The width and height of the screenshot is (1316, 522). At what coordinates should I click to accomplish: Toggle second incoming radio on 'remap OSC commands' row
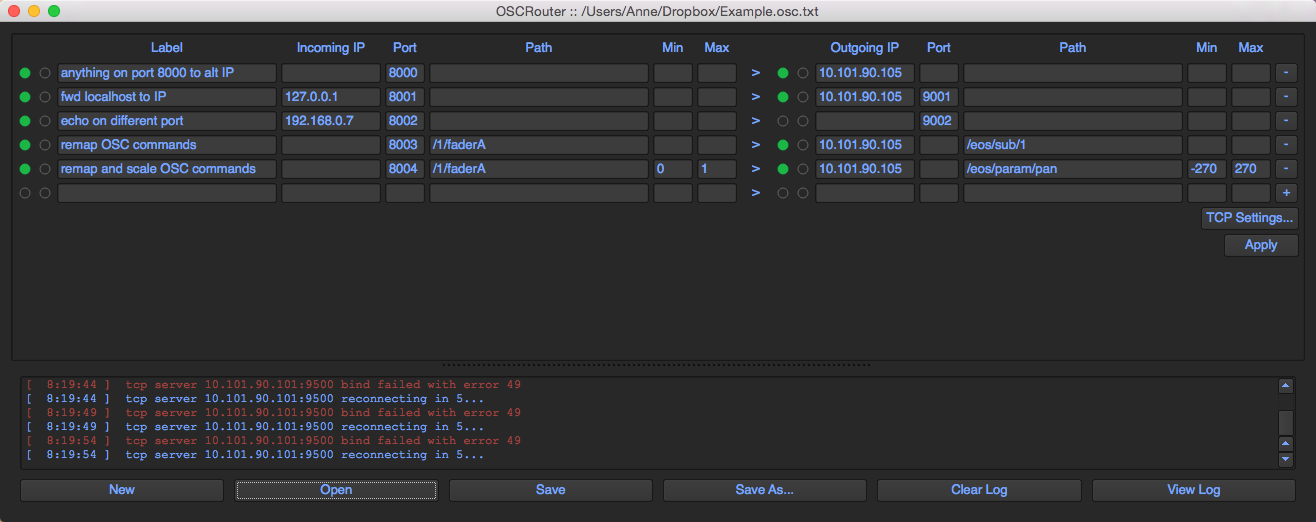click(44, 145)
